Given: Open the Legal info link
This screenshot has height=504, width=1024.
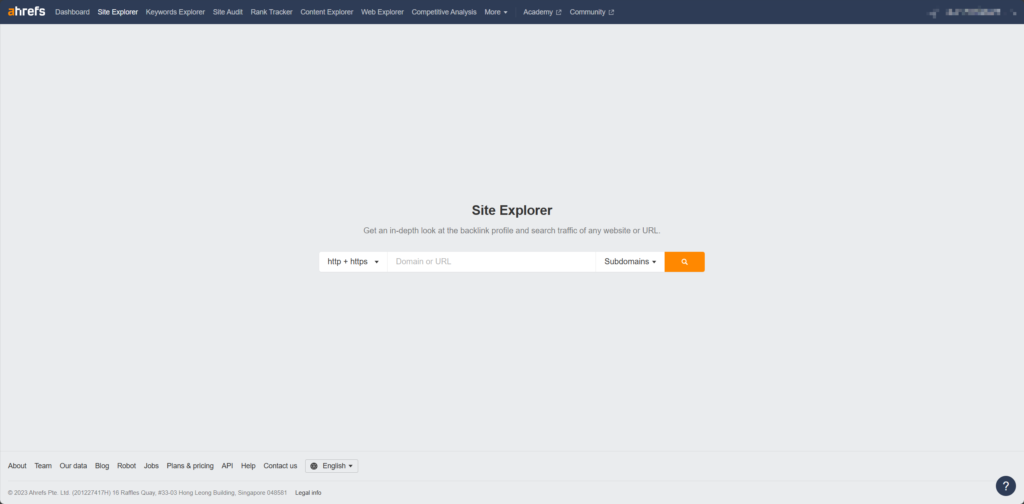Looking at the screenshot, I should [x=308, y=493].
